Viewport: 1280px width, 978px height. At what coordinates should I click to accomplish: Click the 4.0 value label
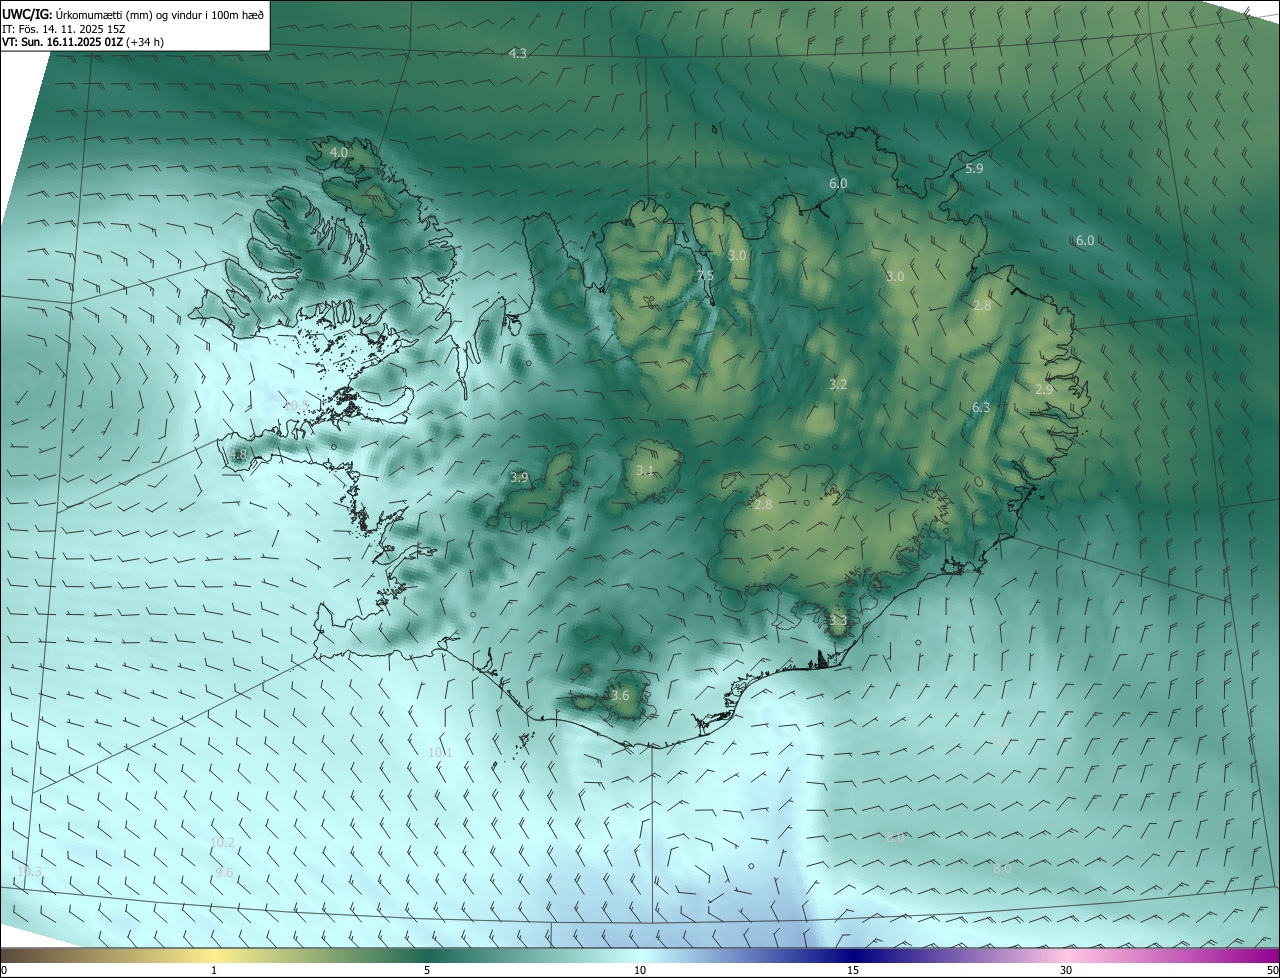(339, 152)
